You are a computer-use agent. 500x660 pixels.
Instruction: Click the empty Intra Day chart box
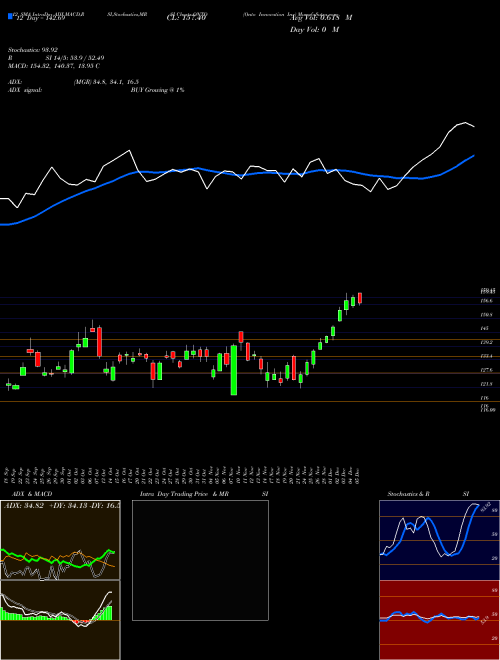200,560
